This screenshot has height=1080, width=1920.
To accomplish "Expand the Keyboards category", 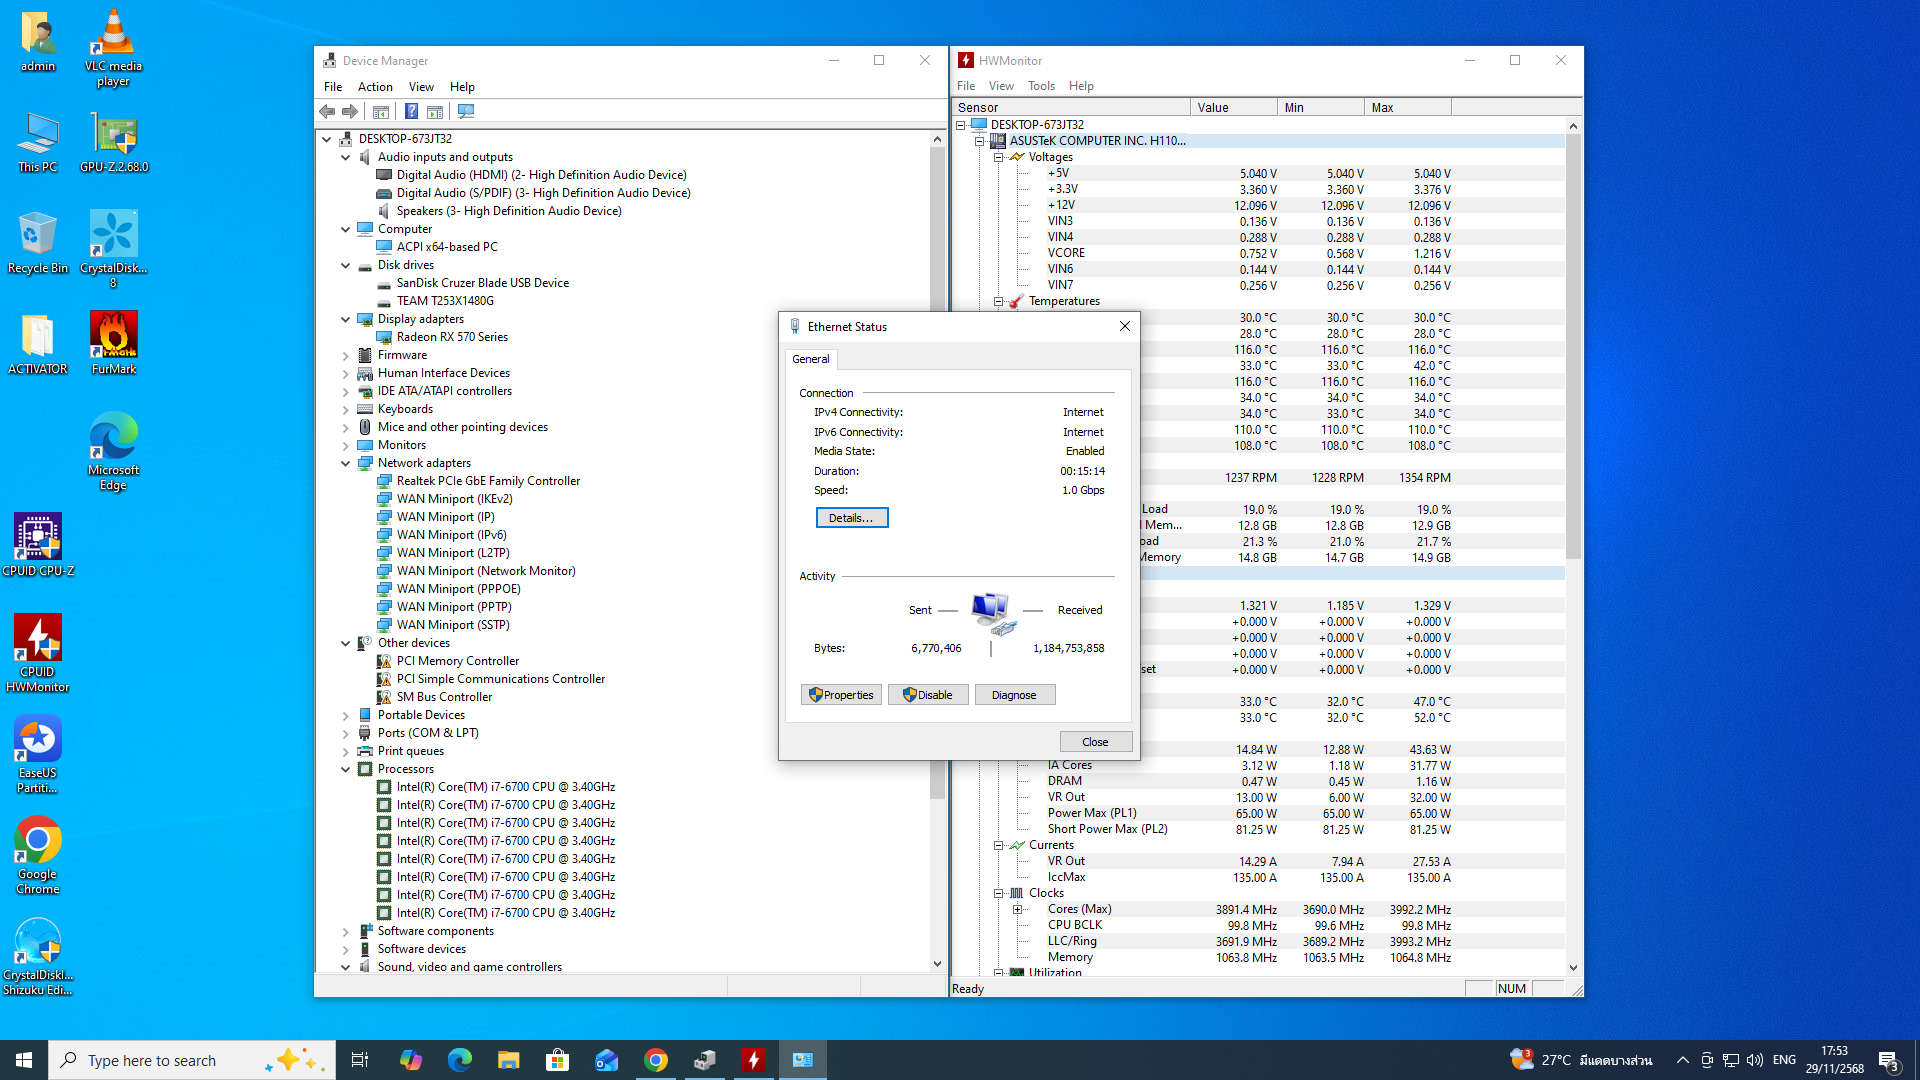I will click(x=346, y=409).
